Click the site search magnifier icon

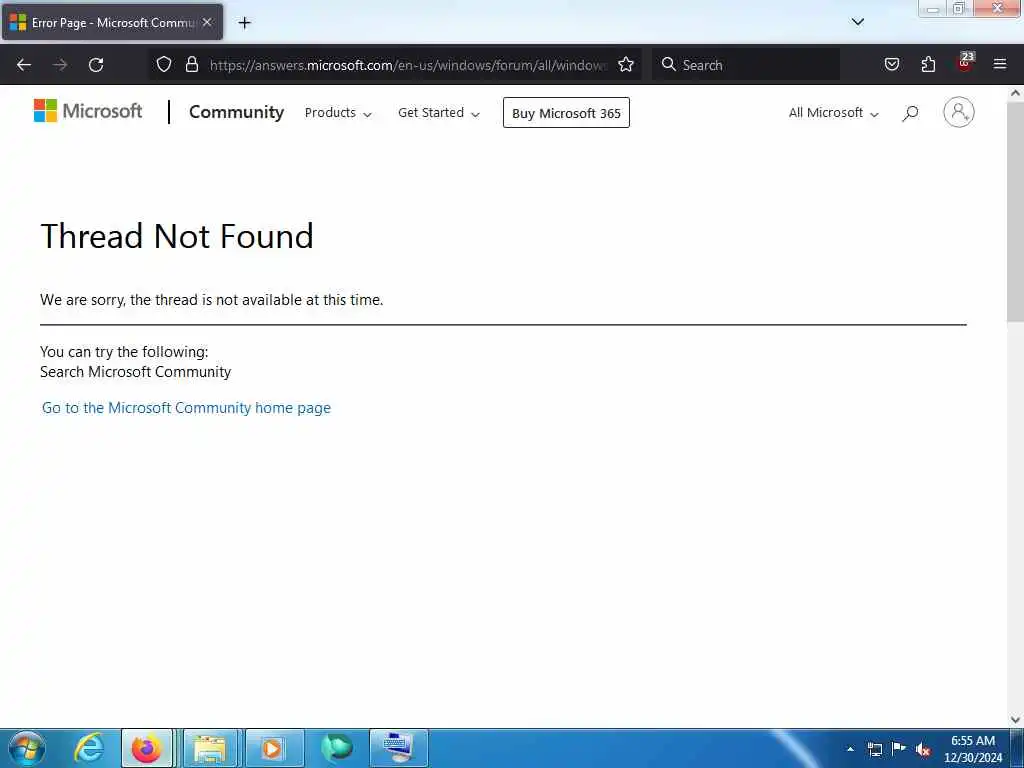pos(910,113)
